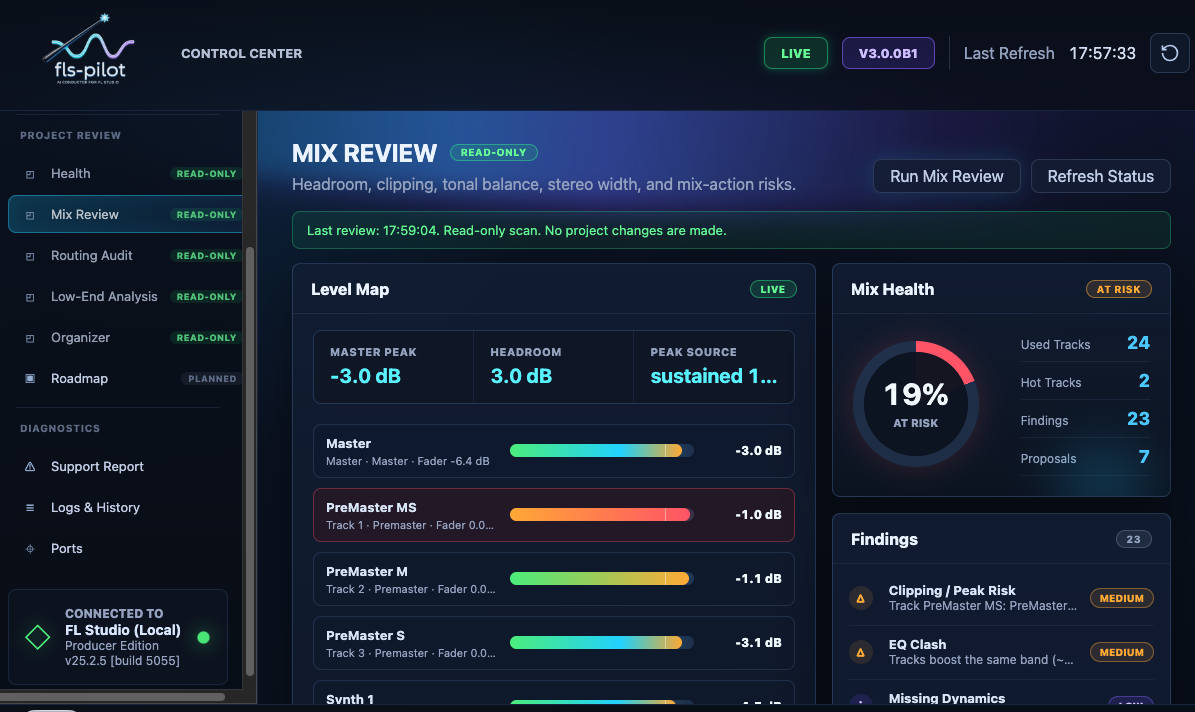
Task: Click the Run Mix Review button
Action: (947, 176)
